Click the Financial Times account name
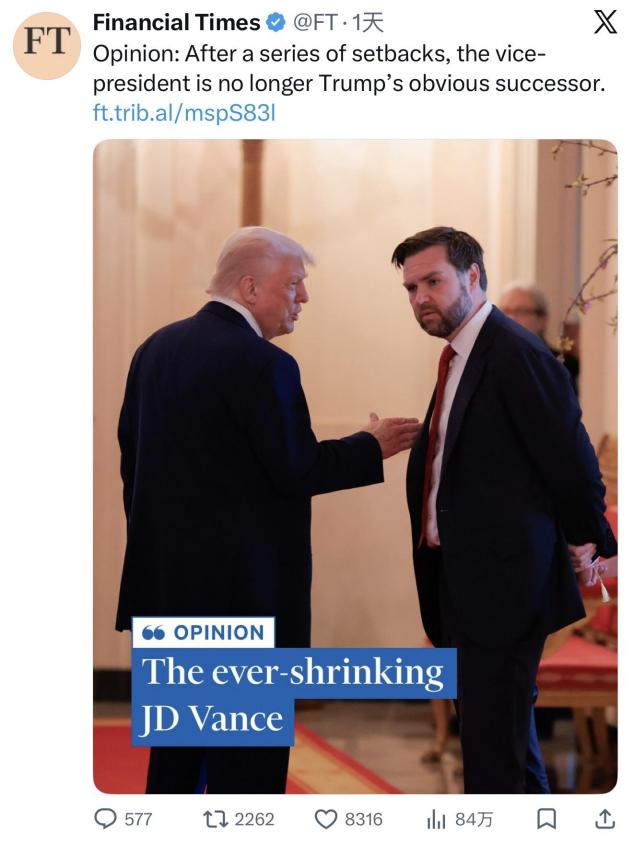The image size is (633, 843). pyautogui.click(x=175, y=22)
